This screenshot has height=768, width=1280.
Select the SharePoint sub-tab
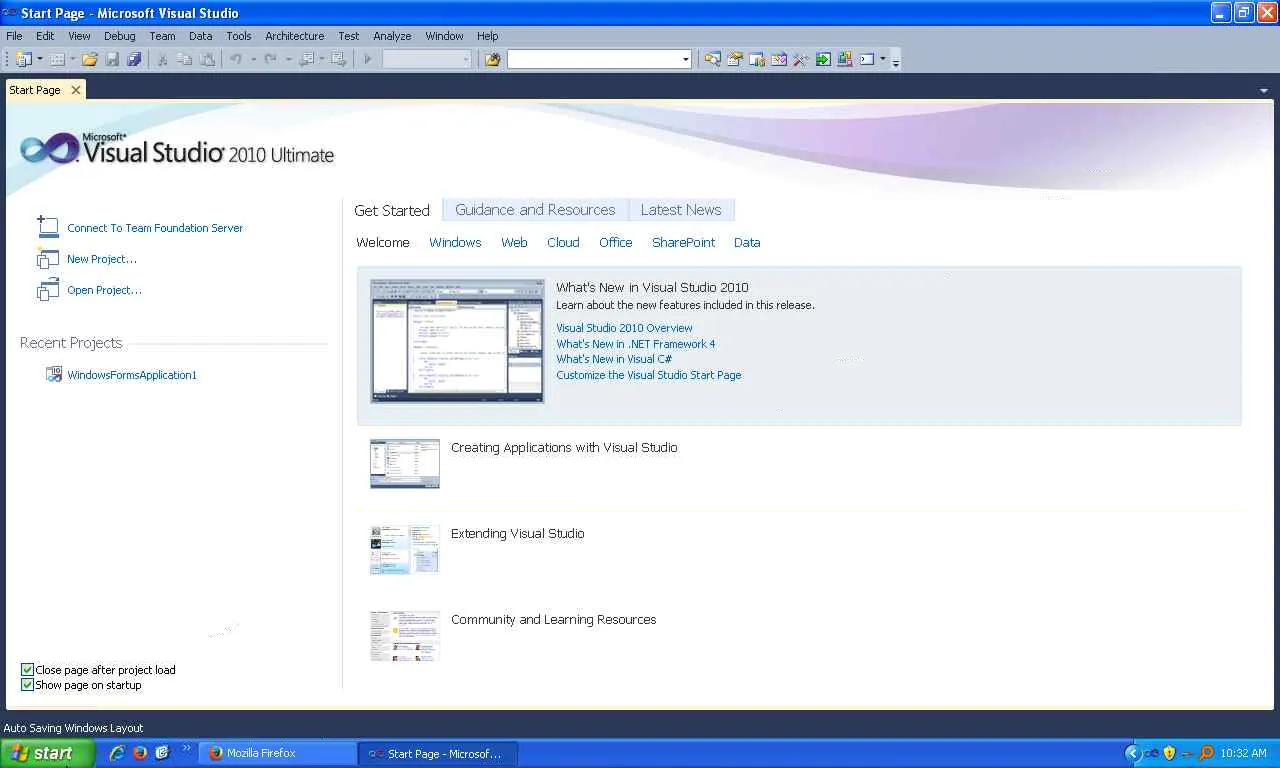pyautogui.click(x=684, y=243)
